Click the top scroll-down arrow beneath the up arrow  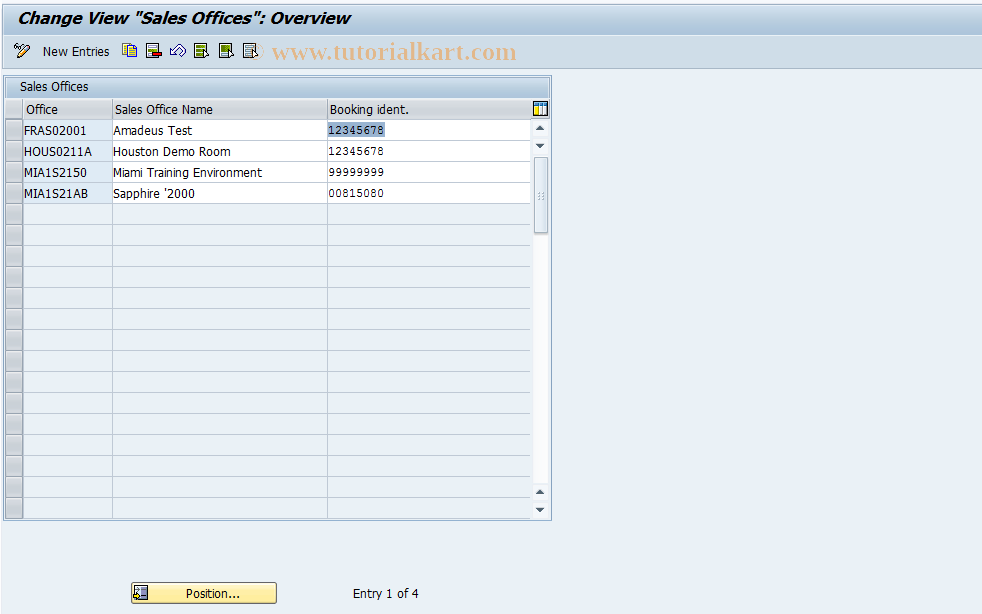pos(540,146)
